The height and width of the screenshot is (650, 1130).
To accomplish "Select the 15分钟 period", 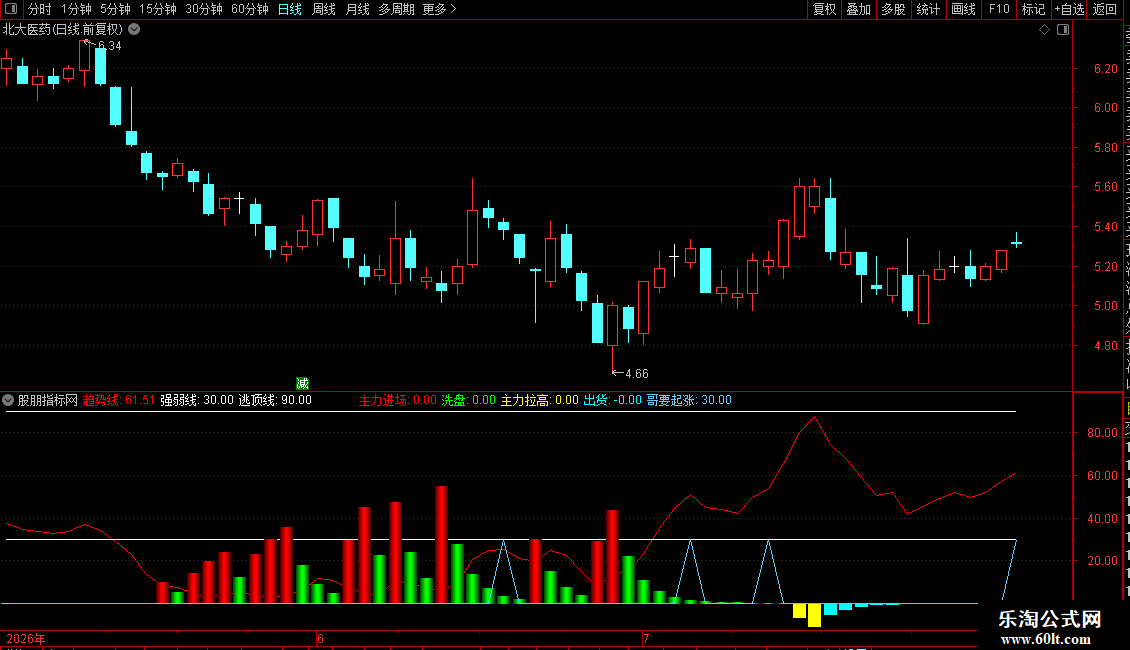I will pyautogui.click(x=158, y=9).
